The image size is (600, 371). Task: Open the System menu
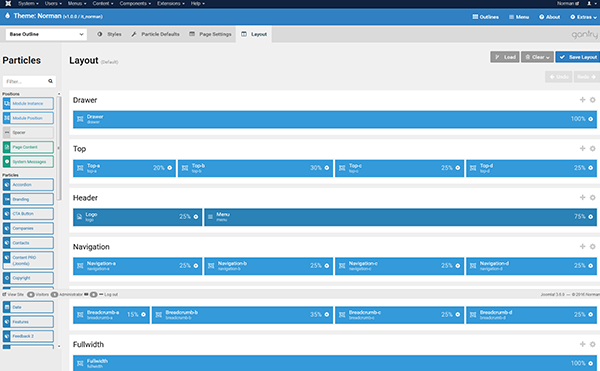(28, 3)
